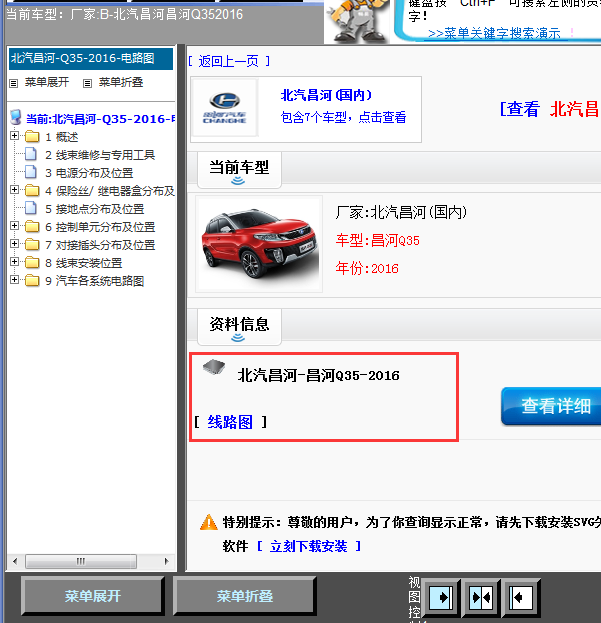The height and width of the screenshot is (623, 601).
Task: Expand the '8 线束安装位置' folder node
Action: [14, 261]
